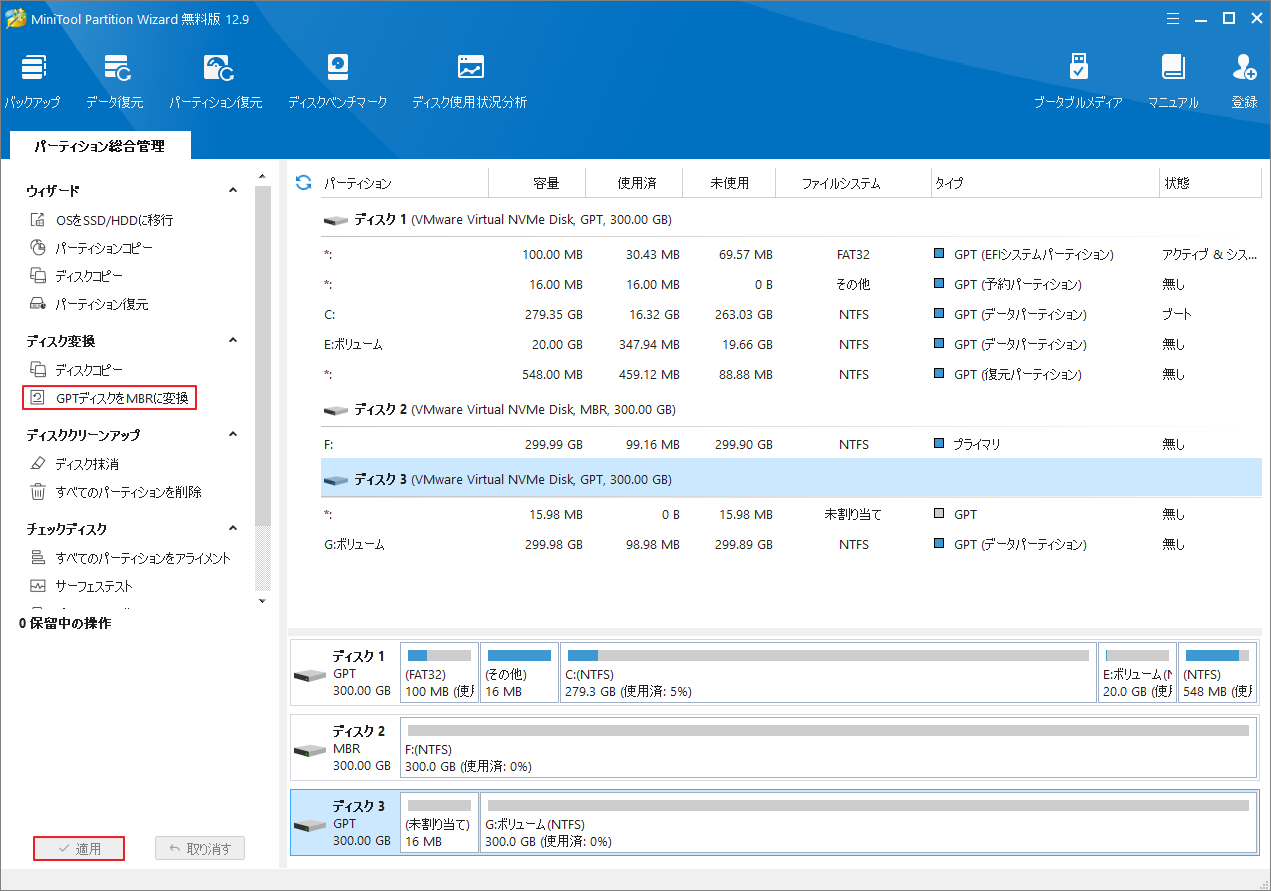This screenshot has height=891, width=1271.
Task: Collapse the ウィザード section
Action: [233, 190]
